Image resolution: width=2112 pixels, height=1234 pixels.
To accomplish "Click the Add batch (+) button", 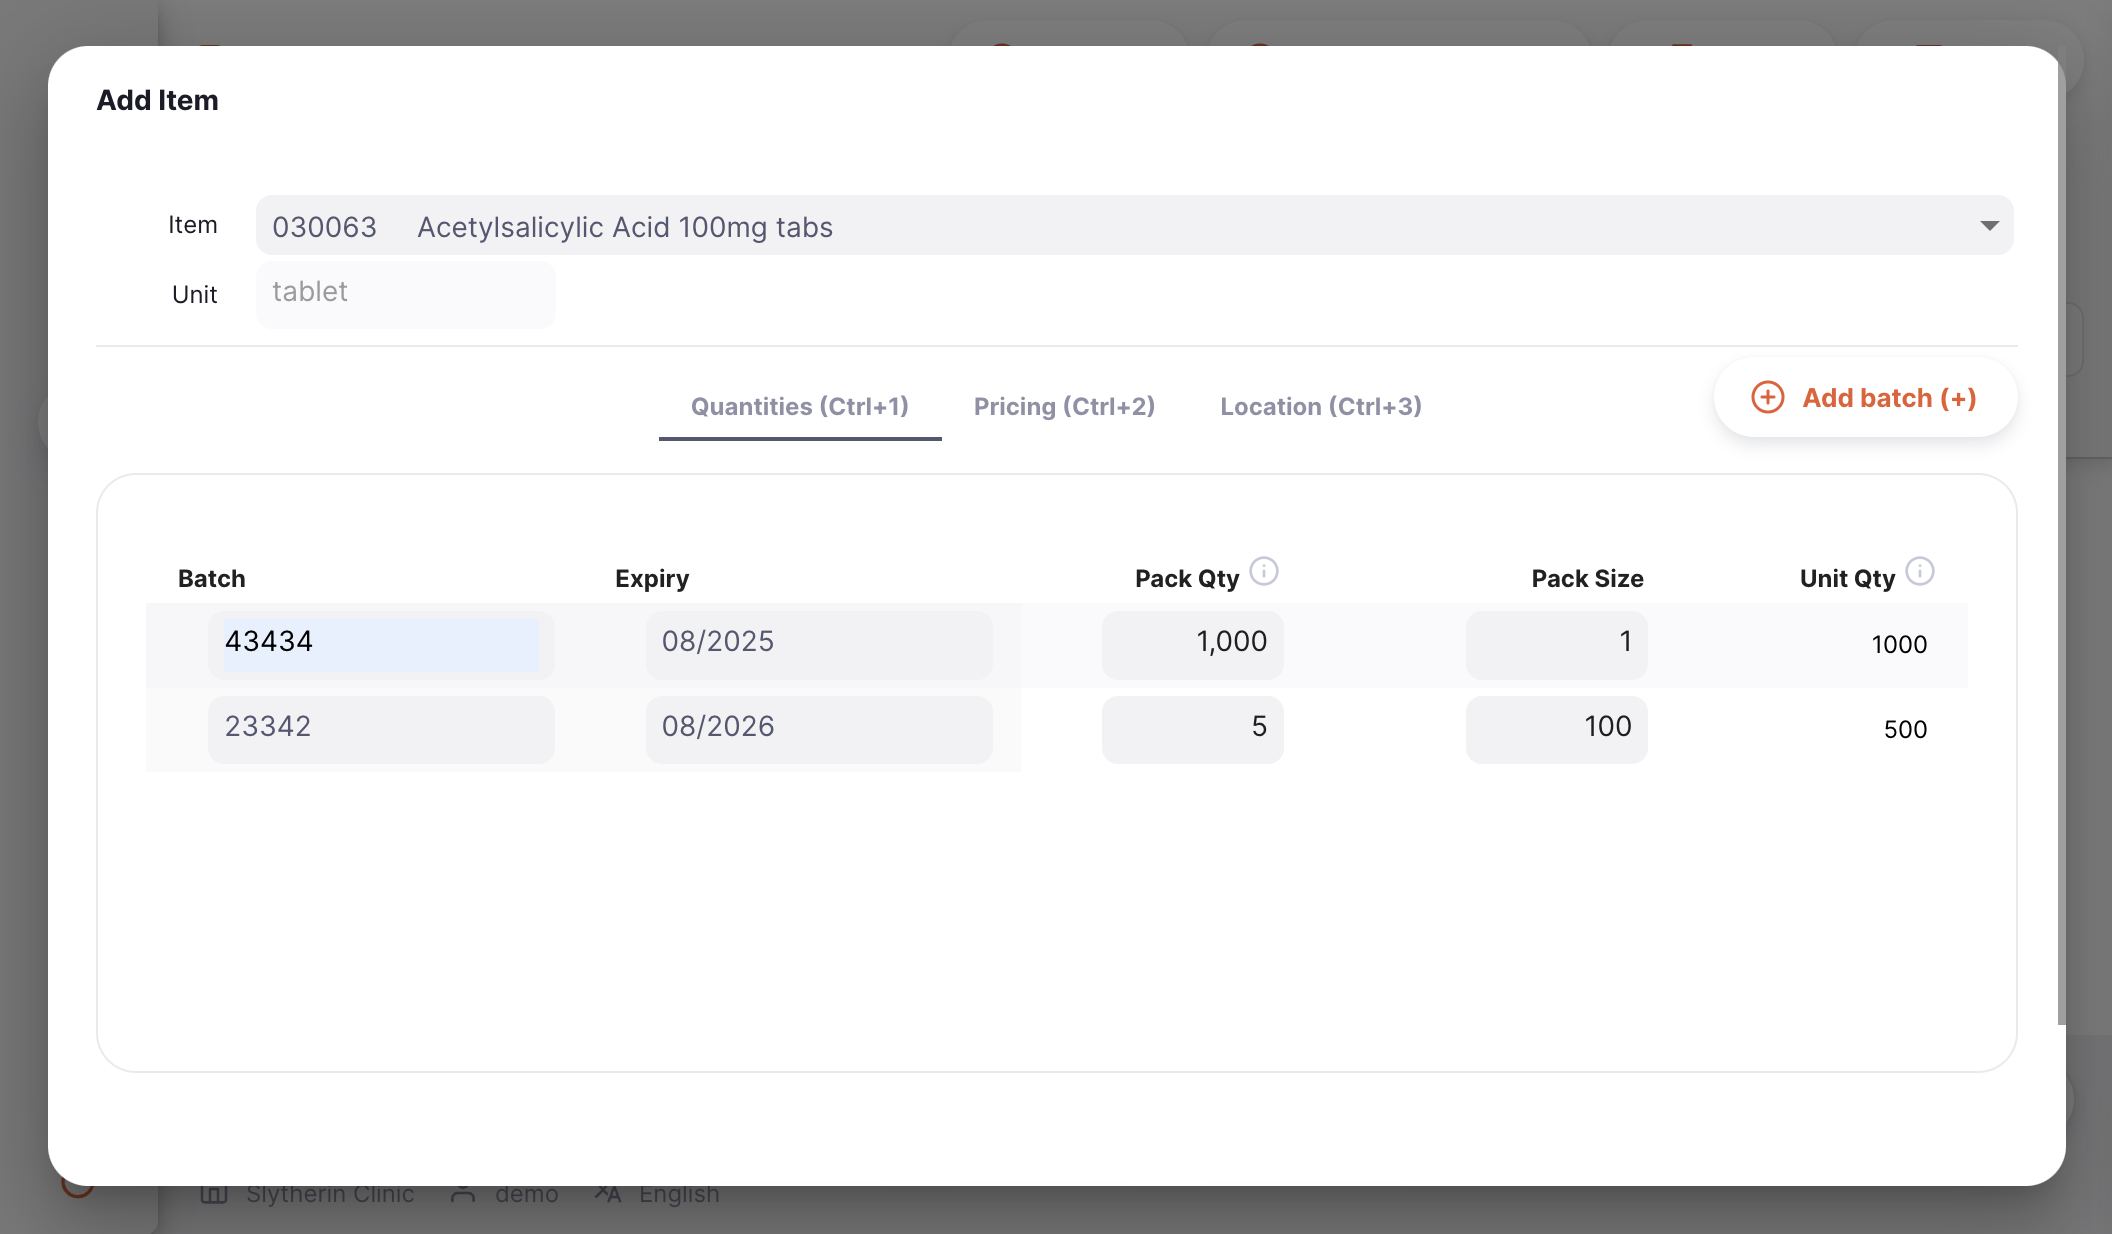I will pos(1865,398).
